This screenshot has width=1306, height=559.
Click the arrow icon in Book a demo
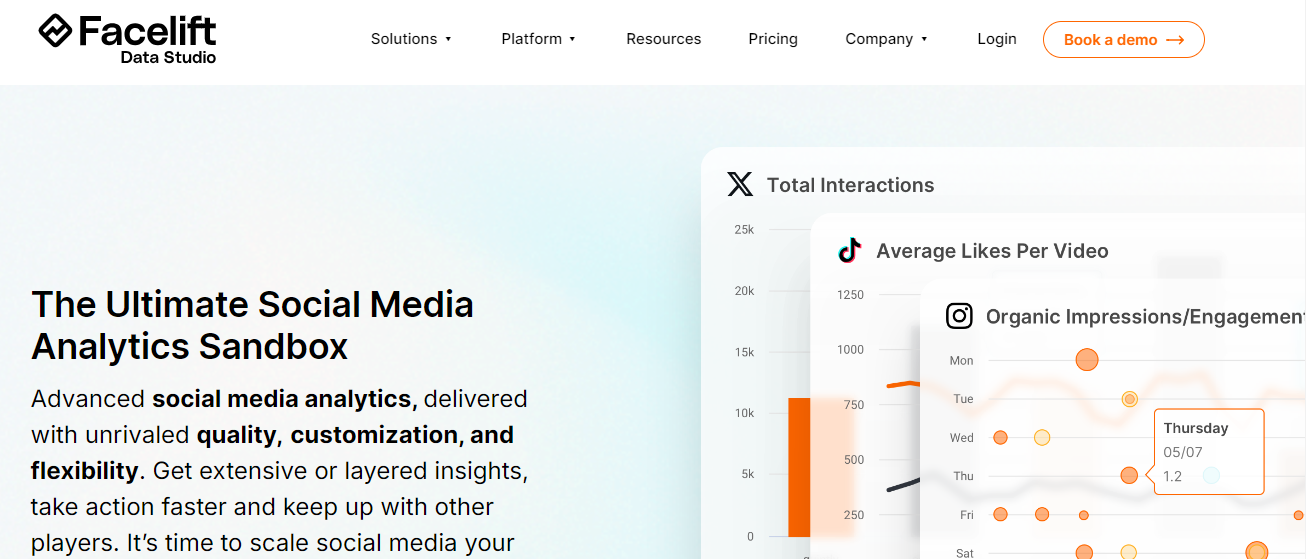pos(1175,40)
